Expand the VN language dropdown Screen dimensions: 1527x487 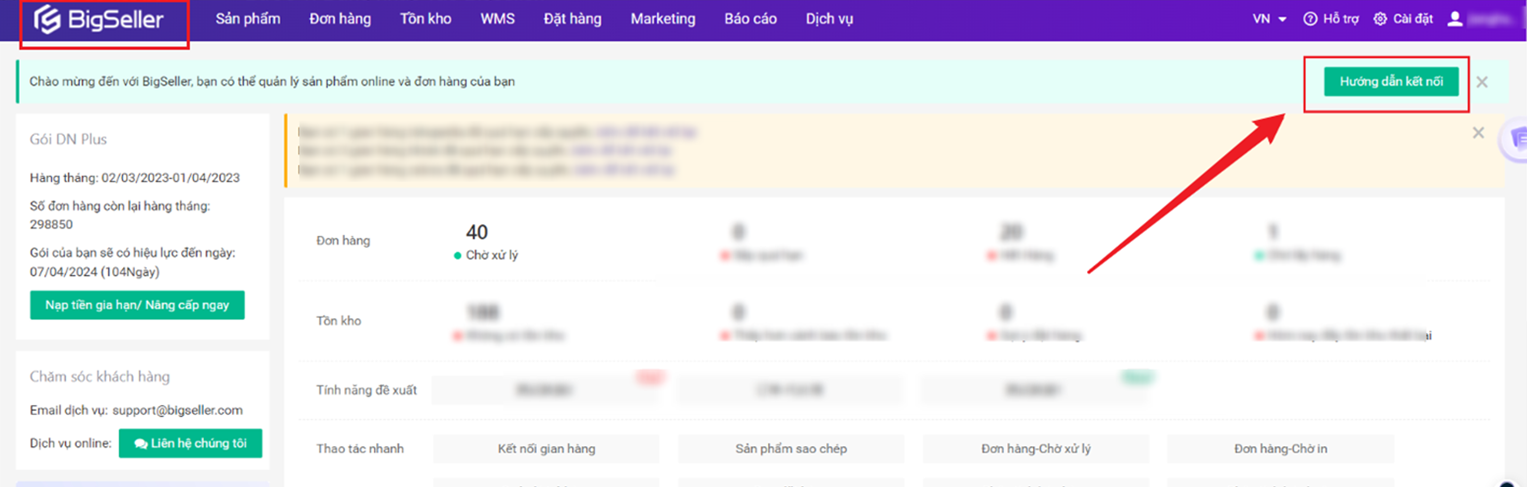(x=1270, y=19)
